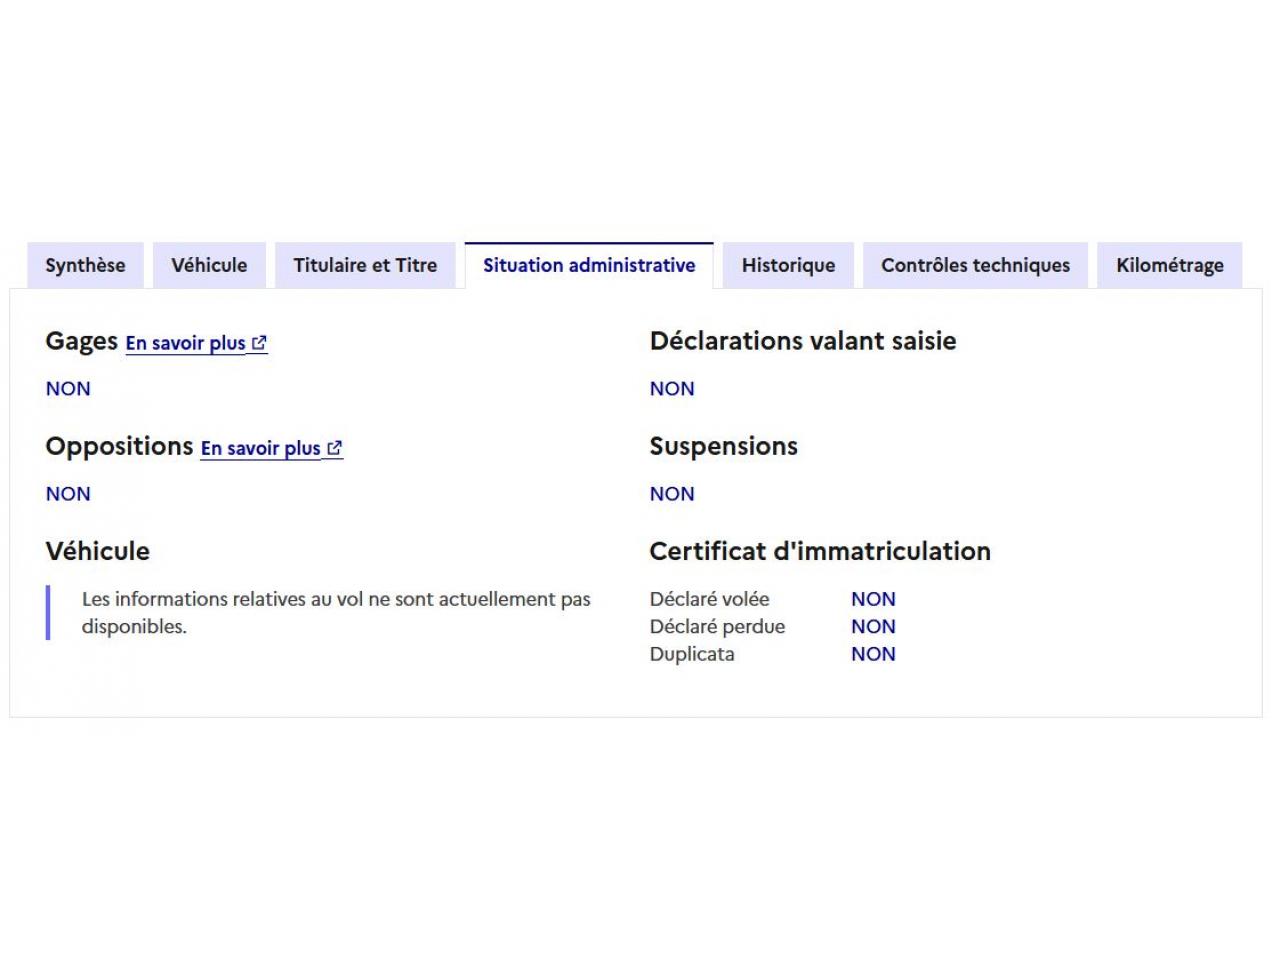The height and width of the screenshot is (960, 1280).
Task: Click external link icon beside Oppositions
Action: (x=334, y=448)
